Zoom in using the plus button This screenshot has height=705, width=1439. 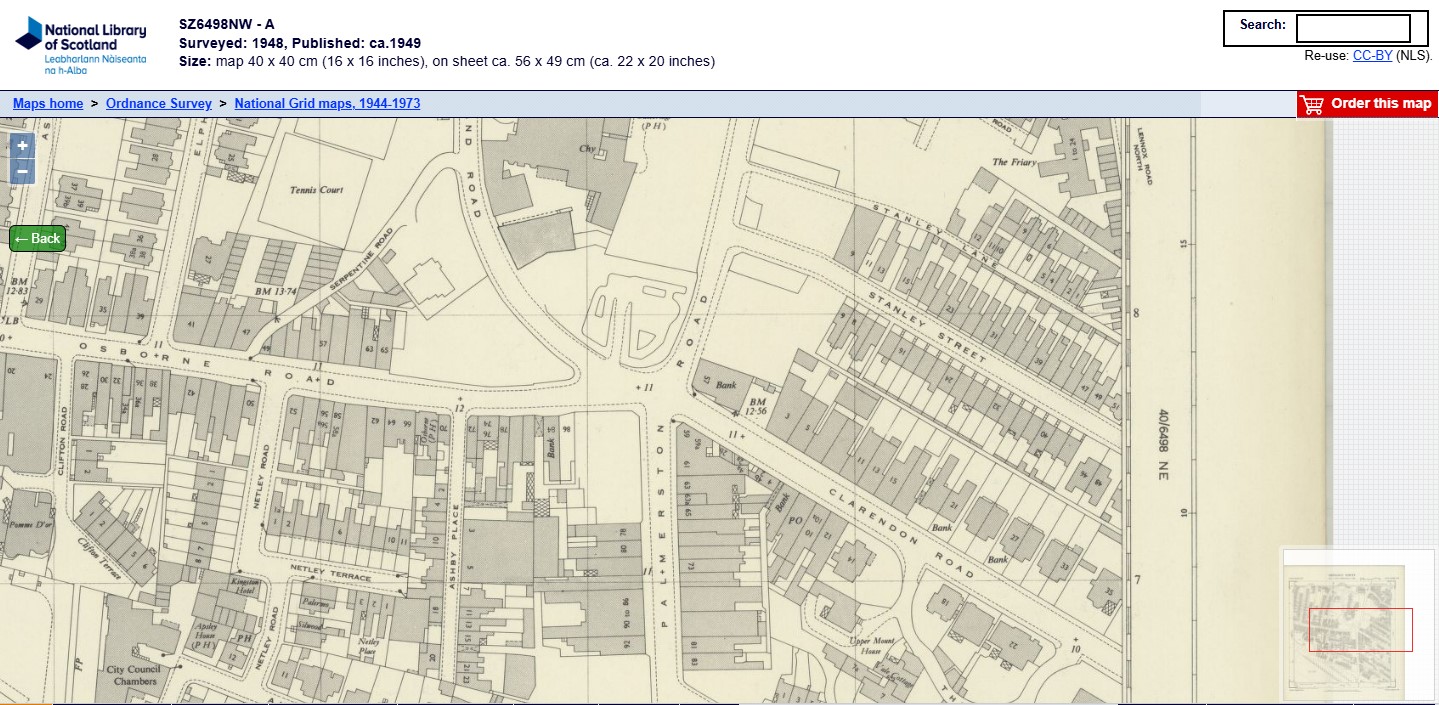(x=22, y=146)
